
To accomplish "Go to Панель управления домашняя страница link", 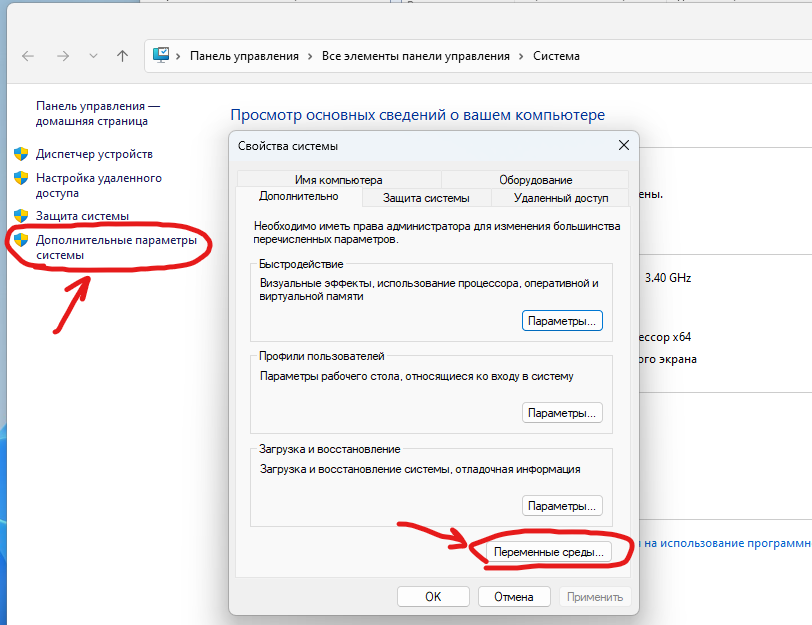I will coord(97,113).
